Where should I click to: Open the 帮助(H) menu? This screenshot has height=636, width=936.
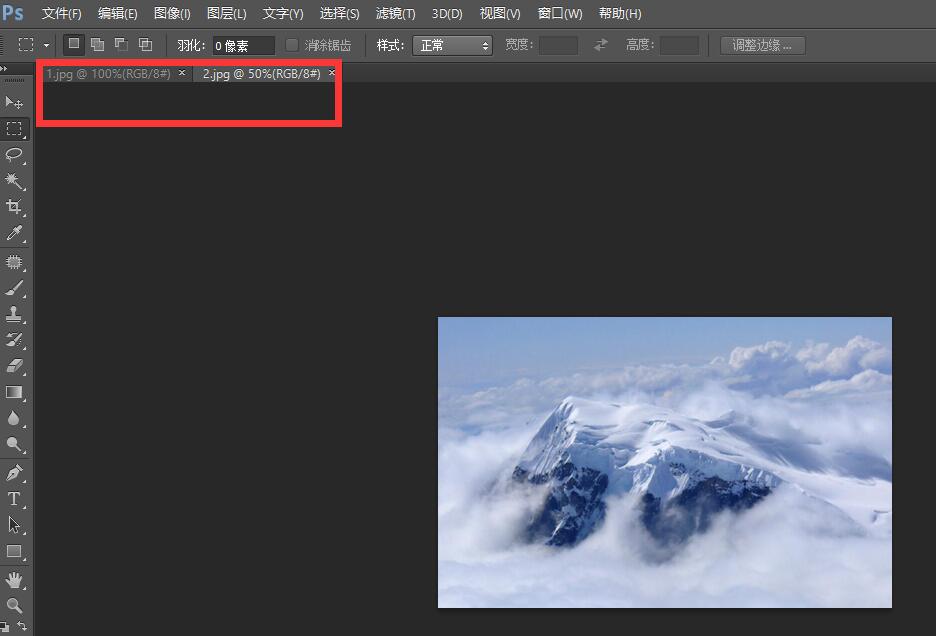(620, 13)
